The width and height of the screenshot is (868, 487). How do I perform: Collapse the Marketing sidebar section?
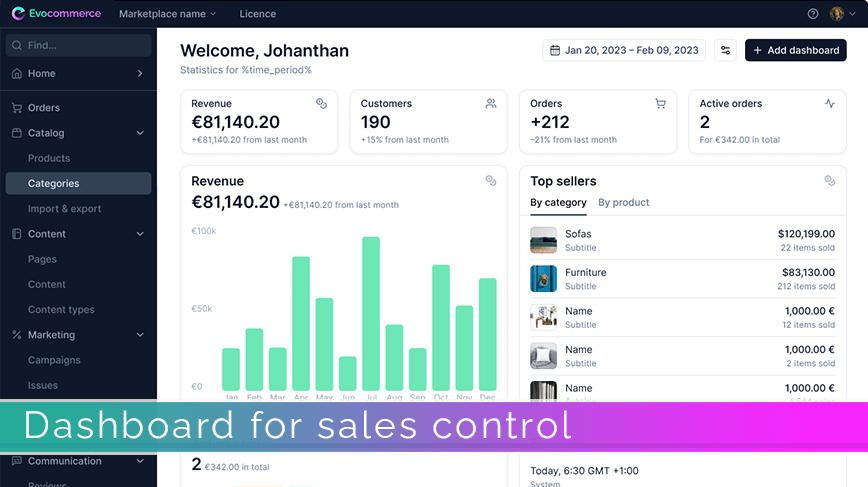[x=140, y=335]
